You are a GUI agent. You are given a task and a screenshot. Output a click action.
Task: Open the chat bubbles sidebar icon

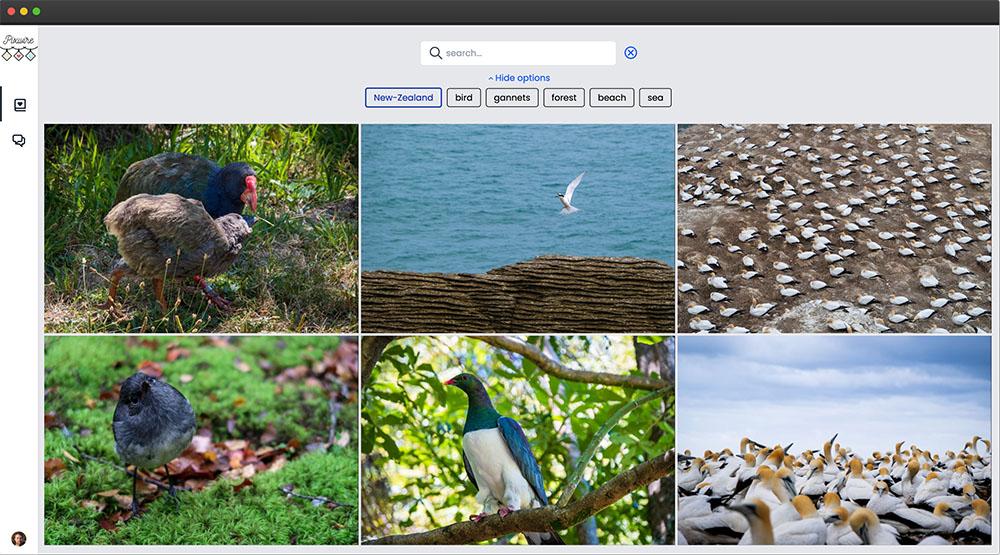(x=19, y=141)
